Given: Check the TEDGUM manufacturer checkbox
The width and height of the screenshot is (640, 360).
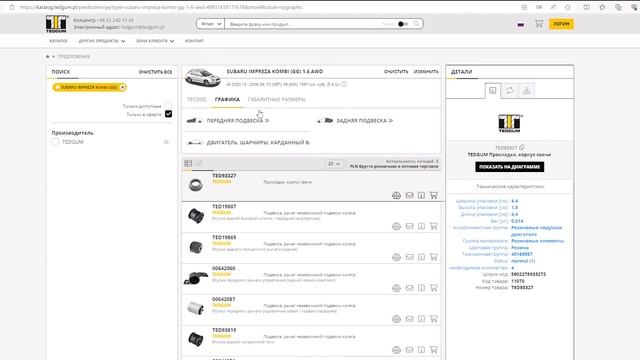Looking at the screenshot, I should coord(55,142).
